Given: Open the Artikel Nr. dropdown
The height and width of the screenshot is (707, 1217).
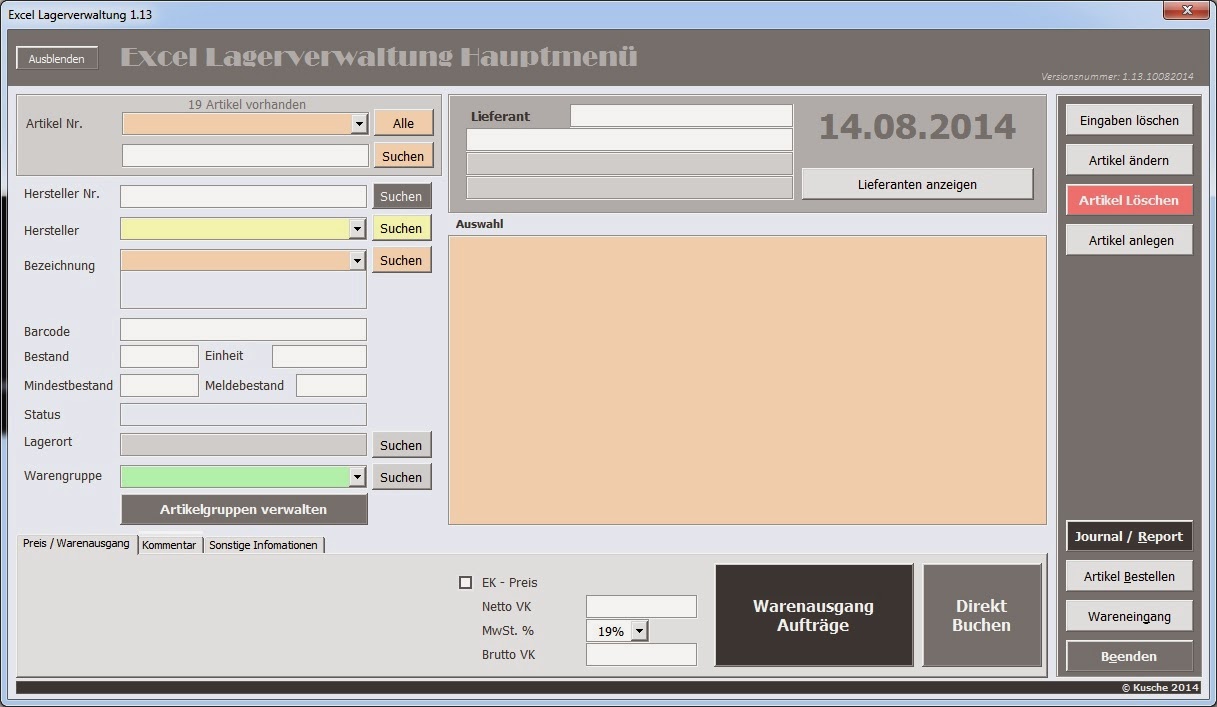Looking at the screenshot, I should (x=360, y=124).
